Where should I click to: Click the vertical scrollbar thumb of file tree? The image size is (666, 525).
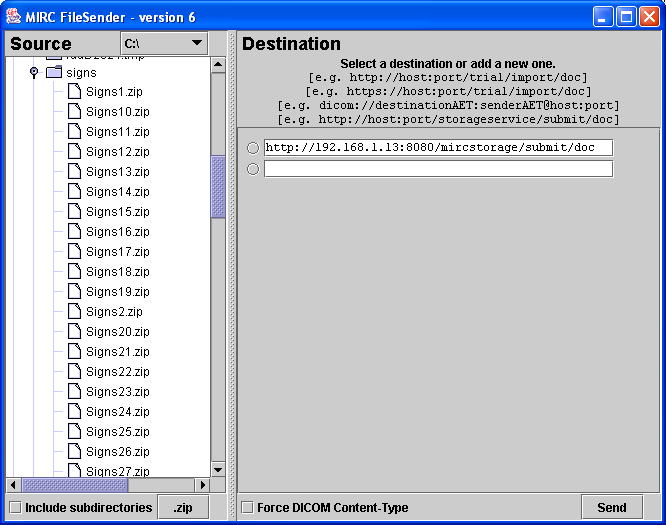[218, 187]
